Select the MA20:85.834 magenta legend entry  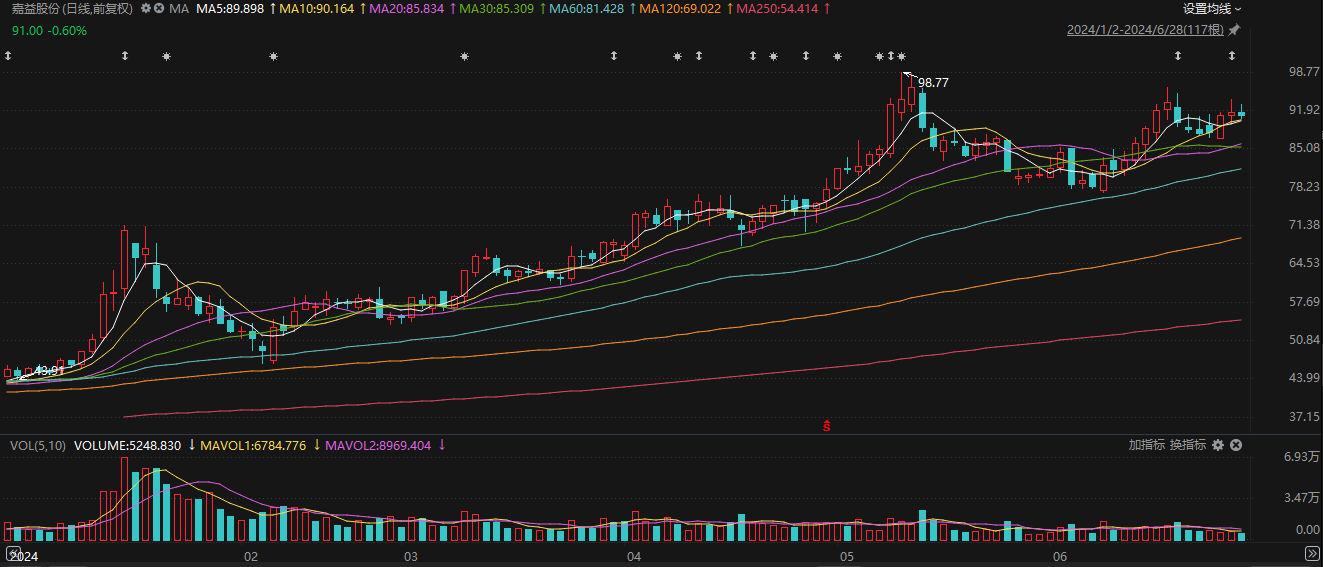(406, 8)
